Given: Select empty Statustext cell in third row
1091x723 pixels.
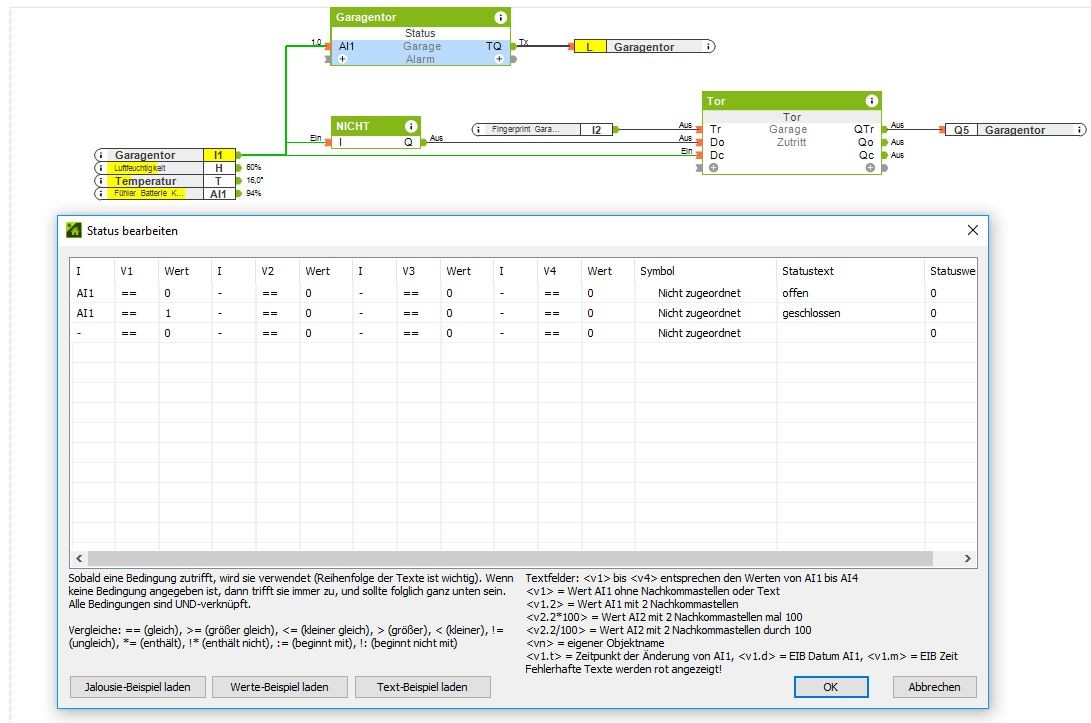Looking at the screenshot, I should click(850, 333).
